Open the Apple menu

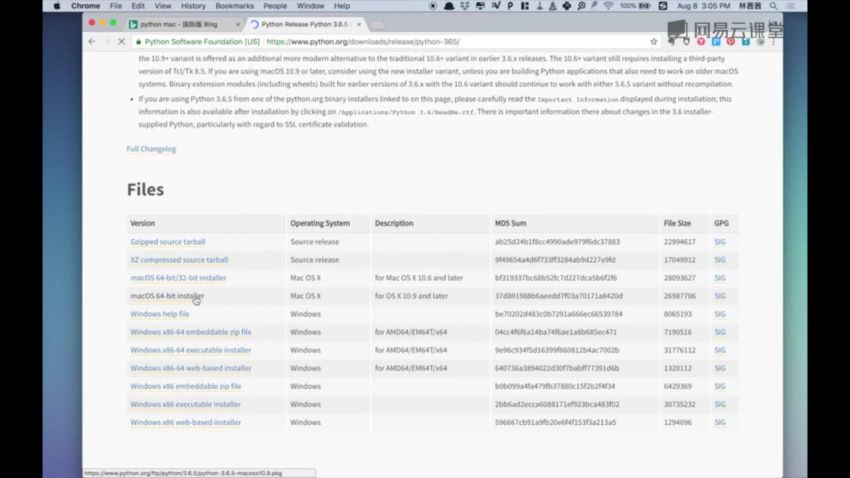[x=57, y=6]
